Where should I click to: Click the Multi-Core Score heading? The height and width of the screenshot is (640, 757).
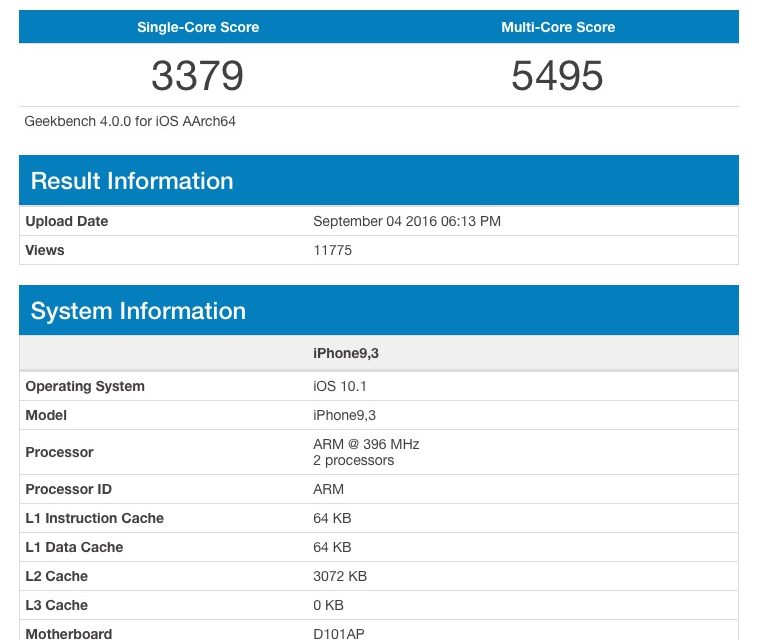[x=558, y=27]
